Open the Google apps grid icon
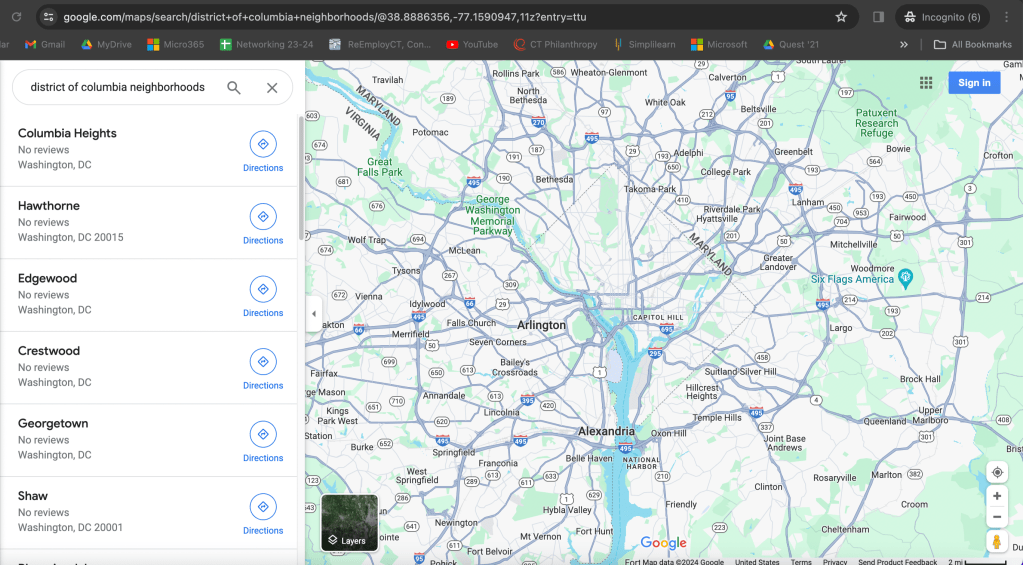Viewport: 1023px width, 565px height. 926,83
